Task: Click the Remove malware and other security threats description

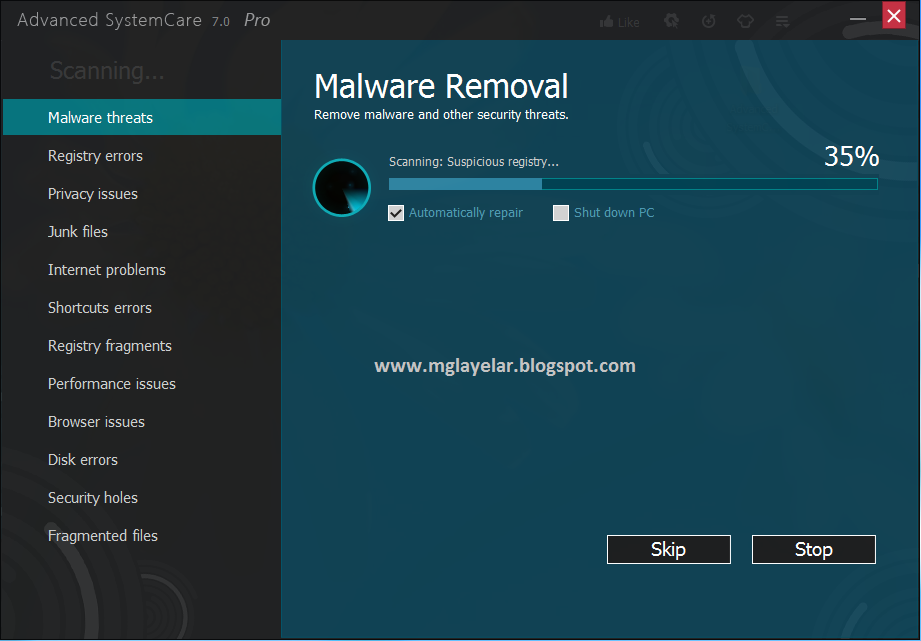Action: [441, 115]
